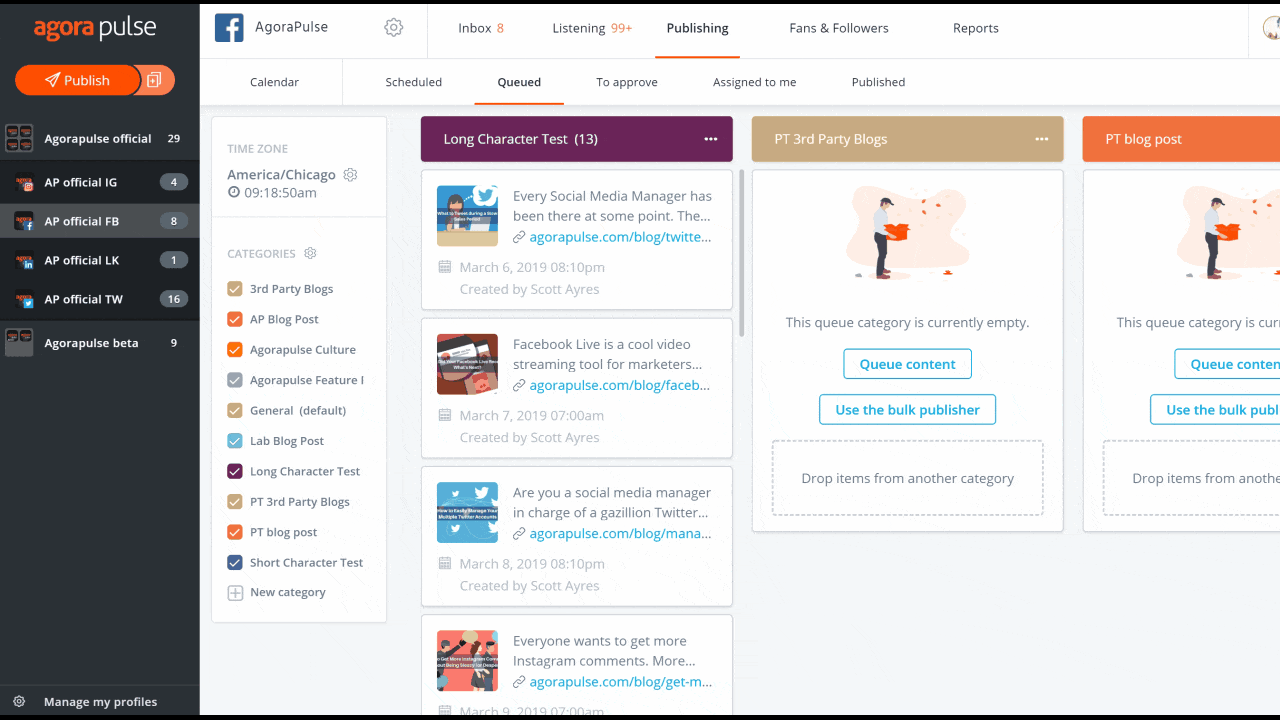The width and height of the screenshot is (1280, 720).
Task: Open the Inbox tab
Action: (481, 28)
